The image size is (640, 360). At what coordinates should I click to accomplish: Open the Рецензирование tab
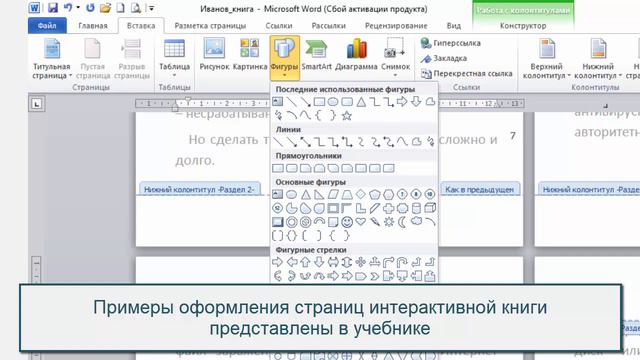(x=396, y=26)
